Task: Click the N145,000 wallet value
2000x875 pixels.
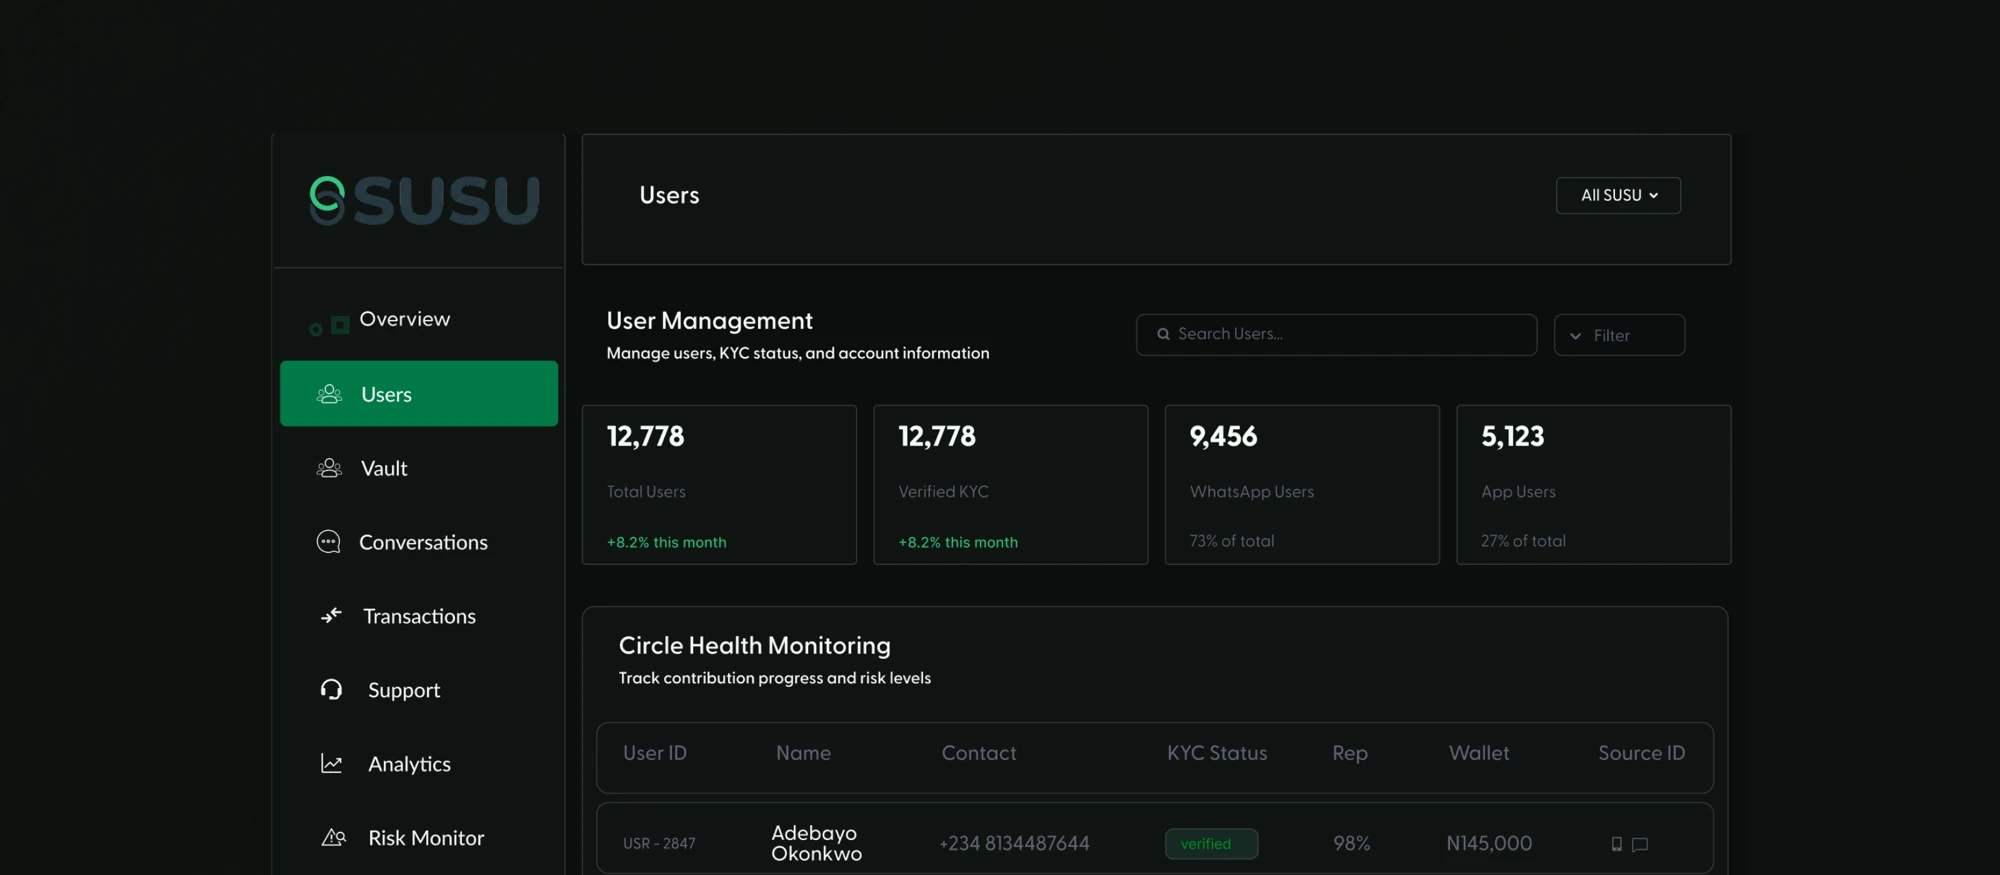Action: point(1489,844)
